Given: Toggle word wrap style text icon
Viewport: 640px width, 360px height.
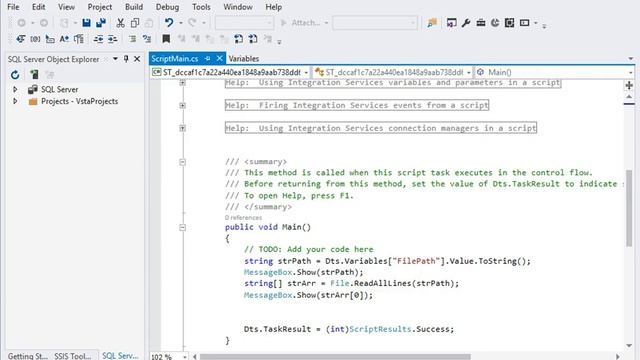Looking at the screenshot, I should [79, 39].
